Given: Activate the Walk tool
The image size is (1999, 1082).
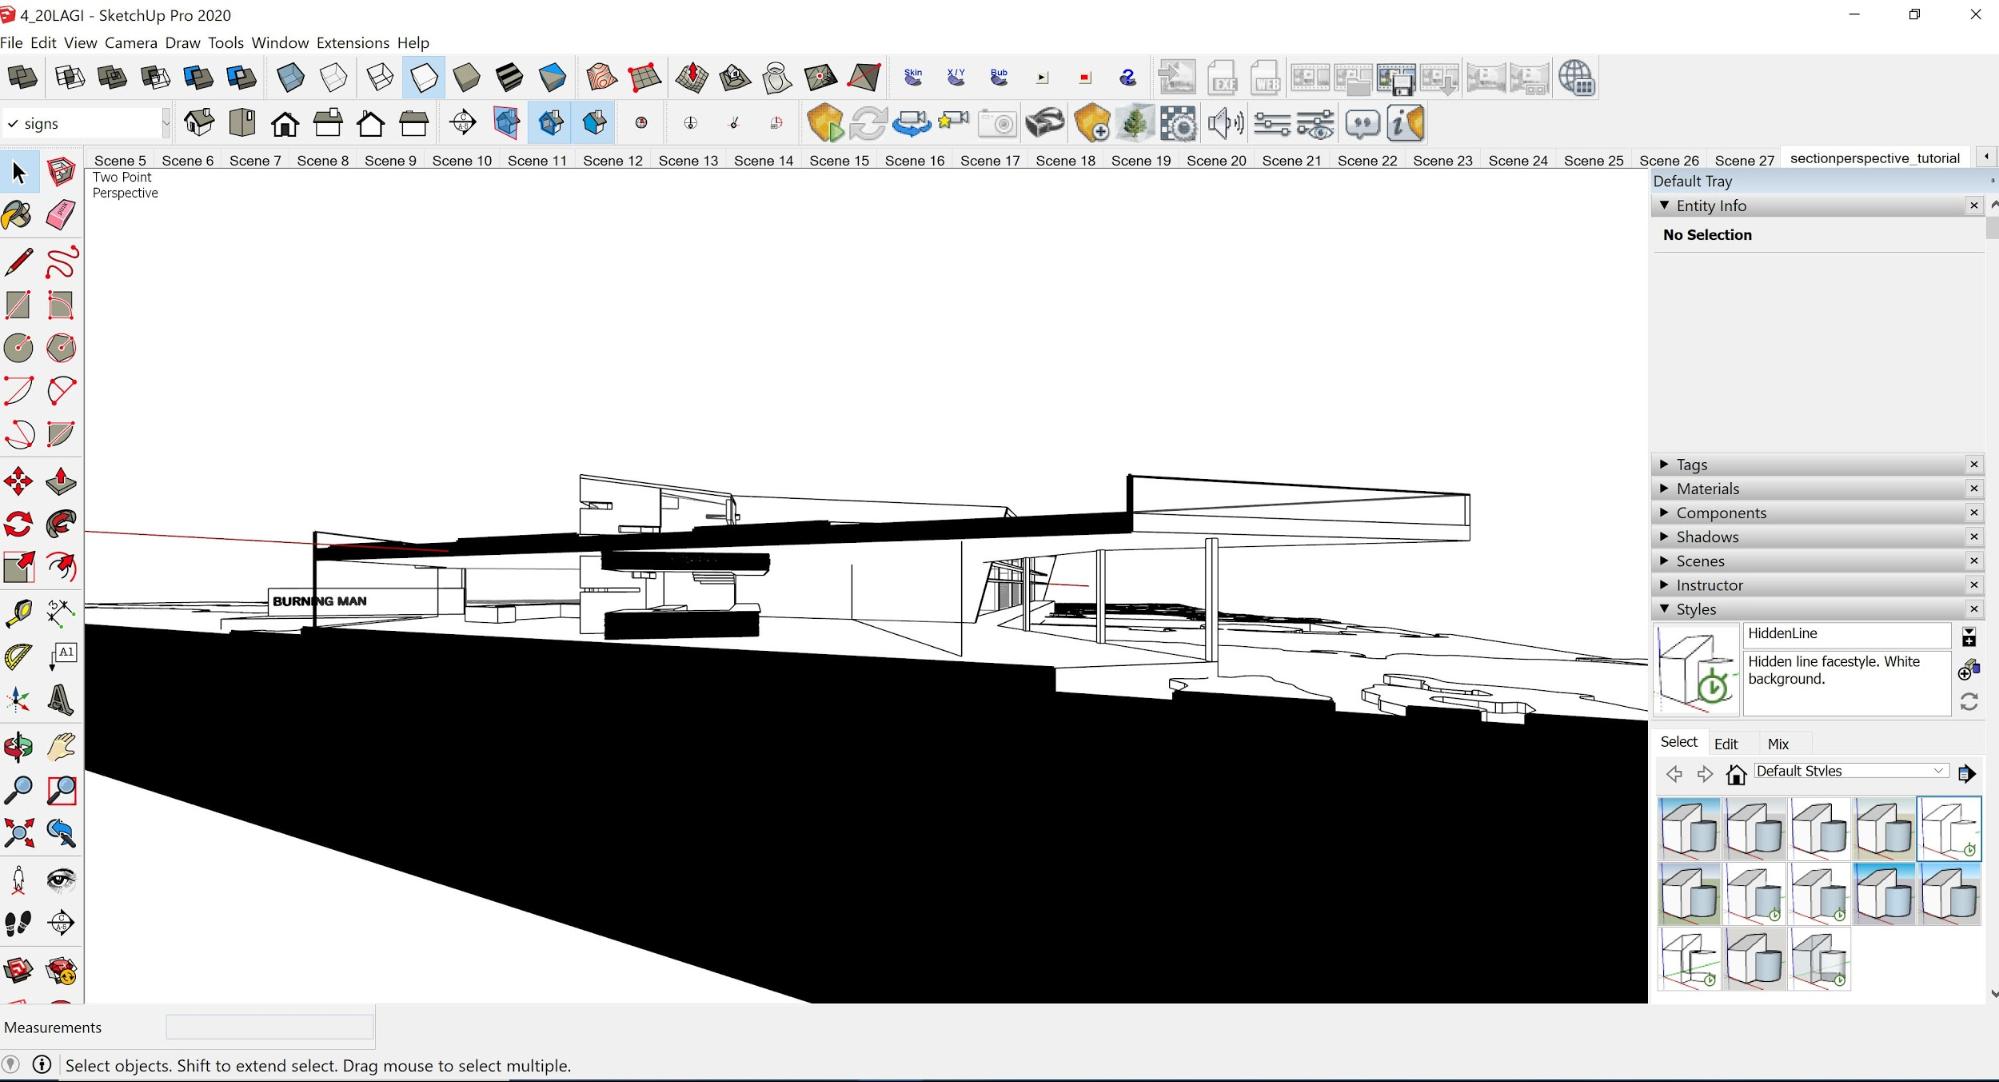Looking at the screenshot, I should (18, 924).
